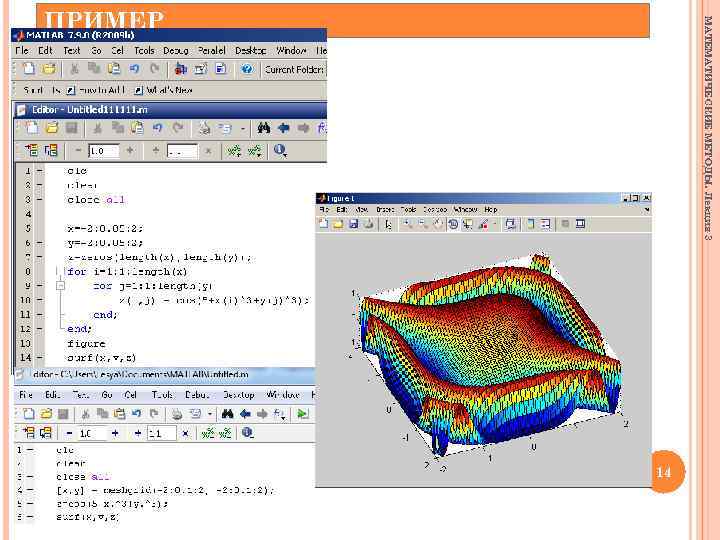Open brush color dropdown in Figure 1 toolbar
The width and height of the screenshot is (720, 540).
494,224
